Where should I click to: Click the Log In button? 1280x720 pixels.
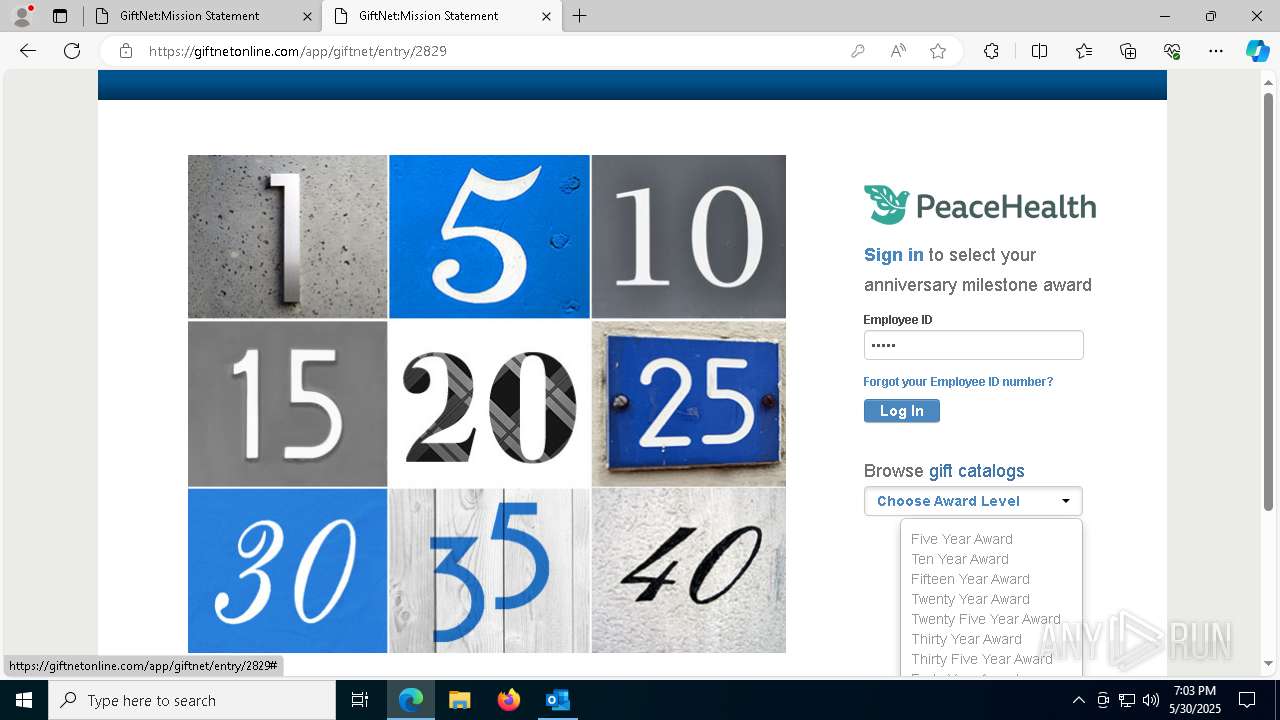(901, 411)
